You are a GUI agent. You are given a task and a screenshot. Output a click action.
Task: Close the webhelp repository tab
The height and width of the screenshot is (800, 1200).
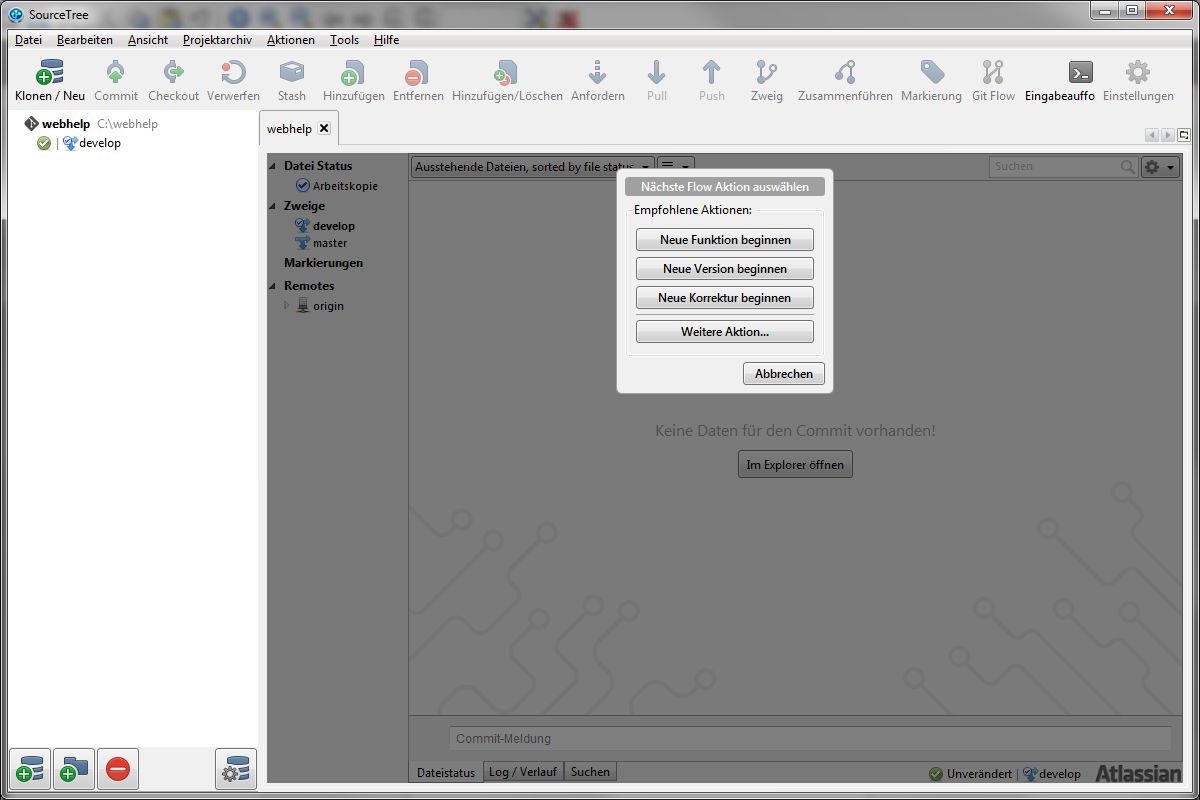coord(324,129)
